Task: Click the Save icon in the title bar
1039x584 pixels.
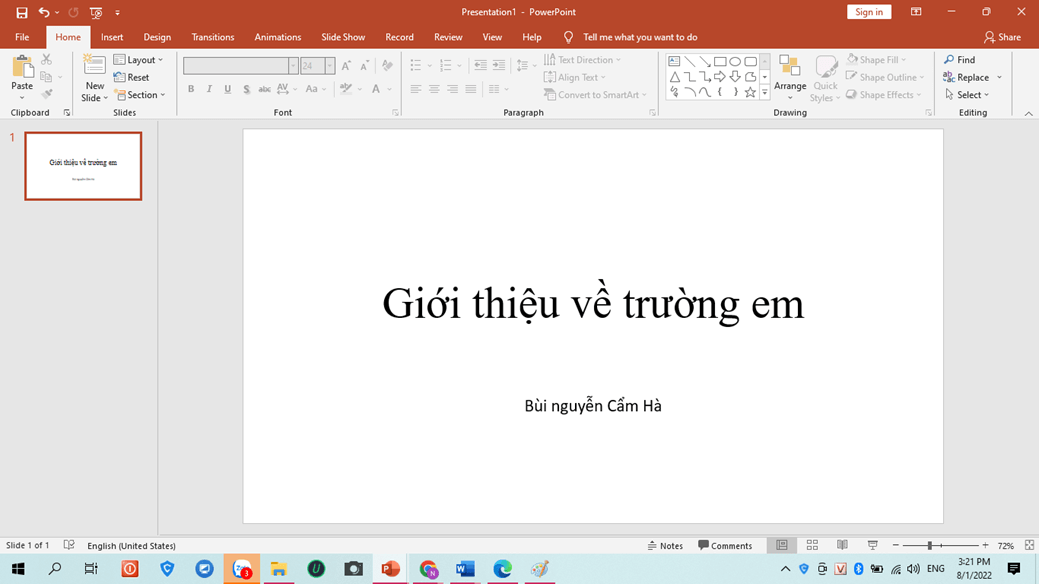Action: (21, 13)
